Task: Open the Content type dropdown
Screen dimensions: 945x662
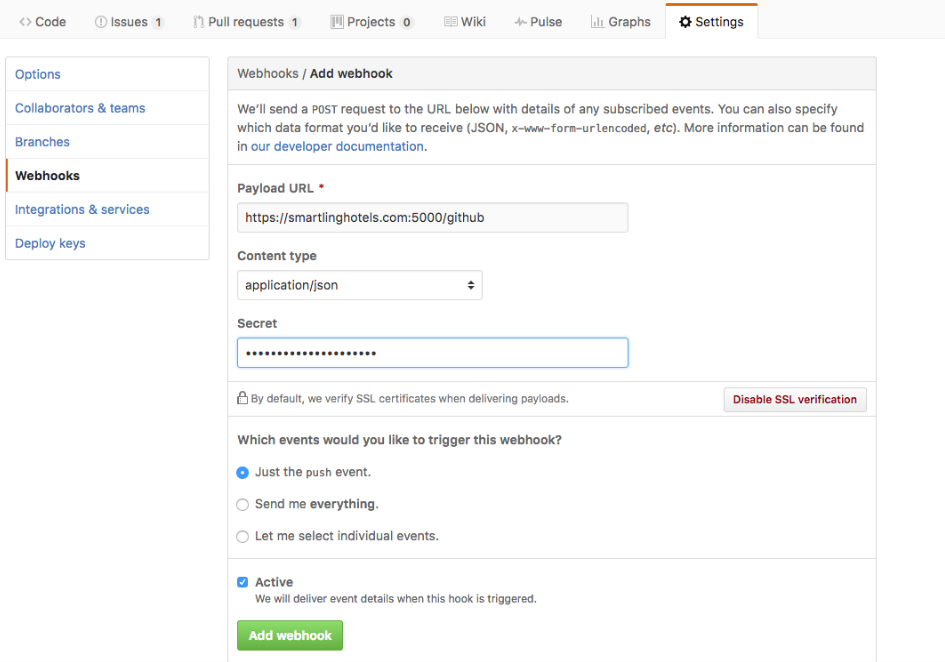Action: tap(359, 285)
